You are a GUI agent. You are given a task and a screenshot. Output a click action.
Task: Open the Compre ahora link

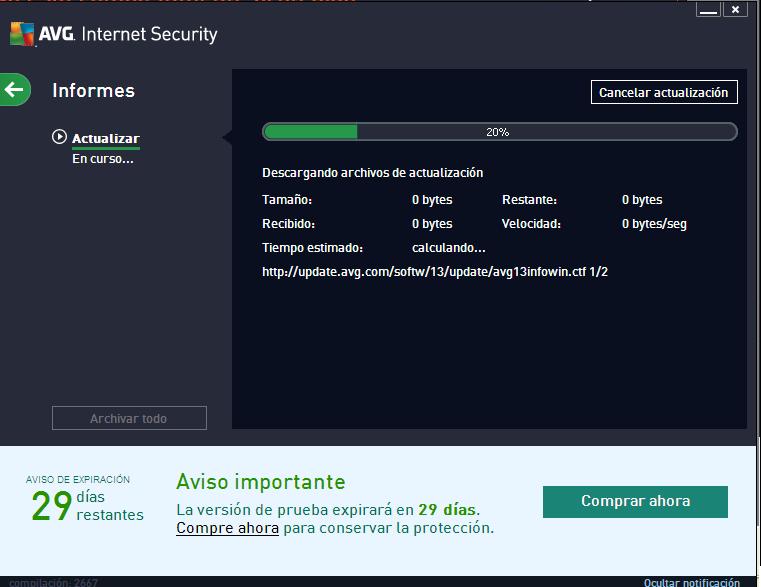pos(227,528)
